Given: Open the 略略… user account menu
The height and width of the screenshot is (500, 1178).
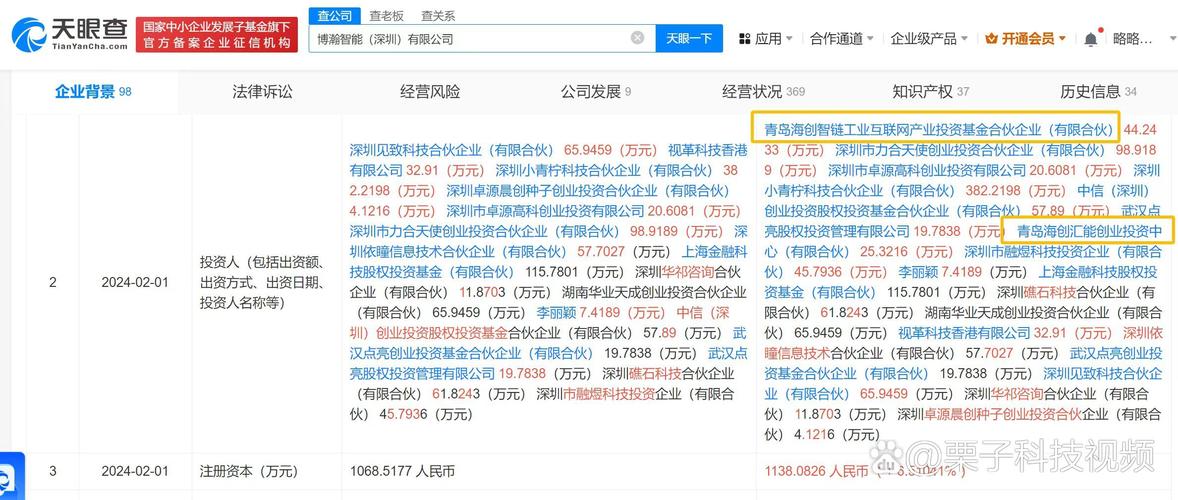Looking at the screenshot, I should tap(1134, 39).
